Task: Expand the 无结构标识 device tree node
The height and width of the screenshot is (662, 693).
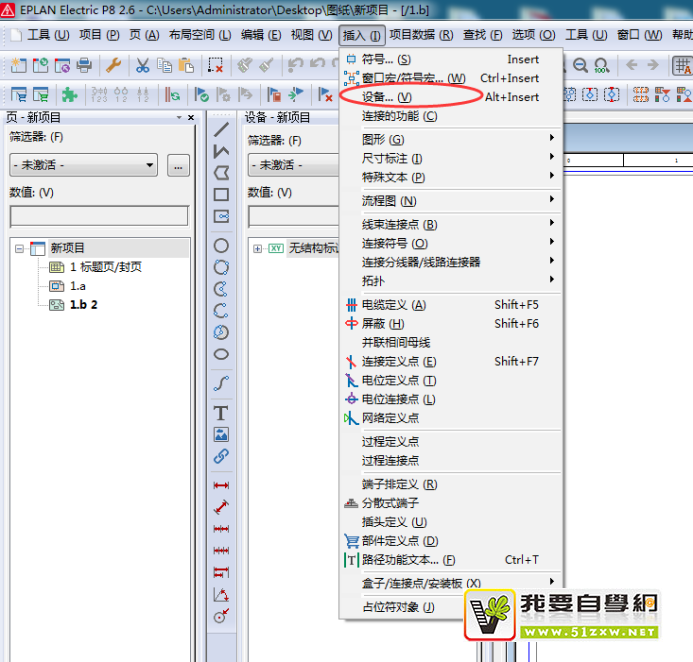Action: coord(257,248)
